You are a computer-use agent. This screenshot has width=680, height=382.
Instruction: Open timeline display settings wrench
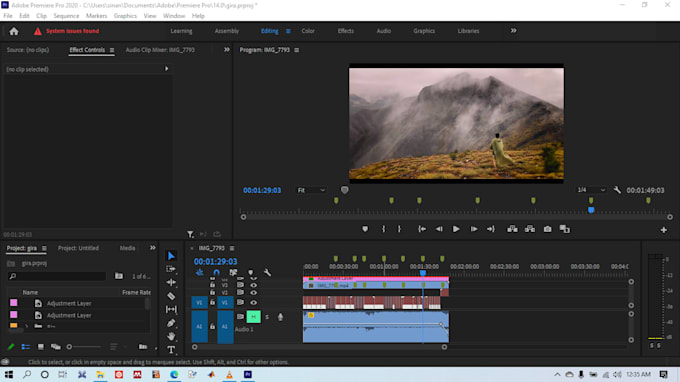click(x=267, y=273)
